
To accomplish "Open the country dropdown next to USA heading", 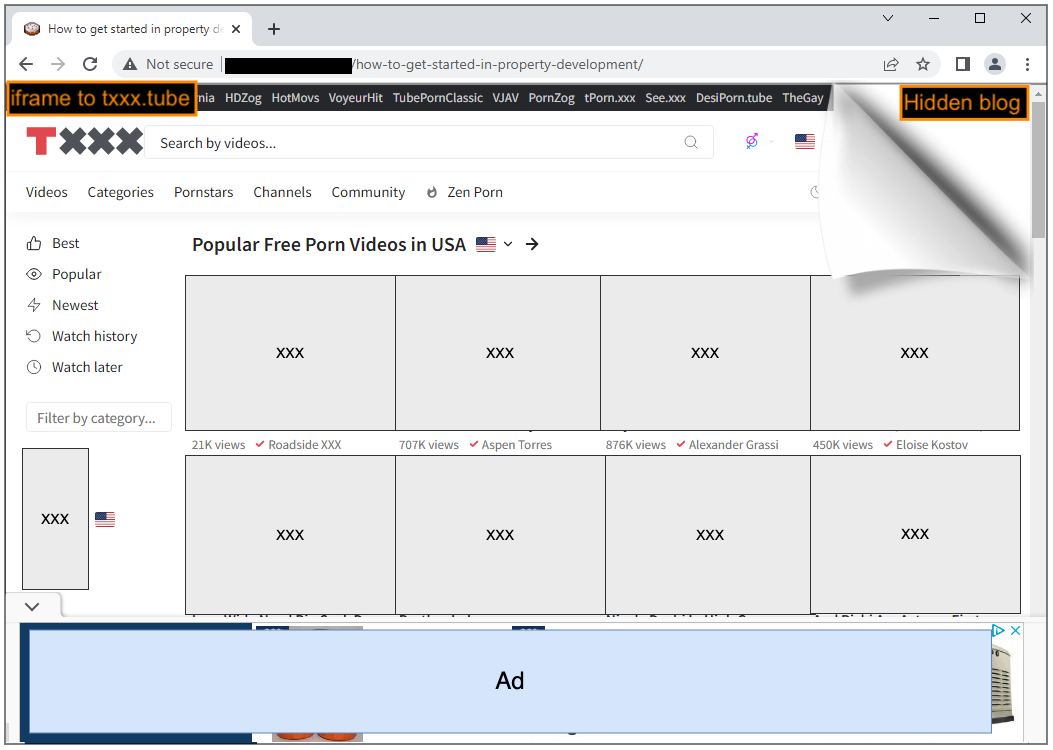I will (508, 244).
